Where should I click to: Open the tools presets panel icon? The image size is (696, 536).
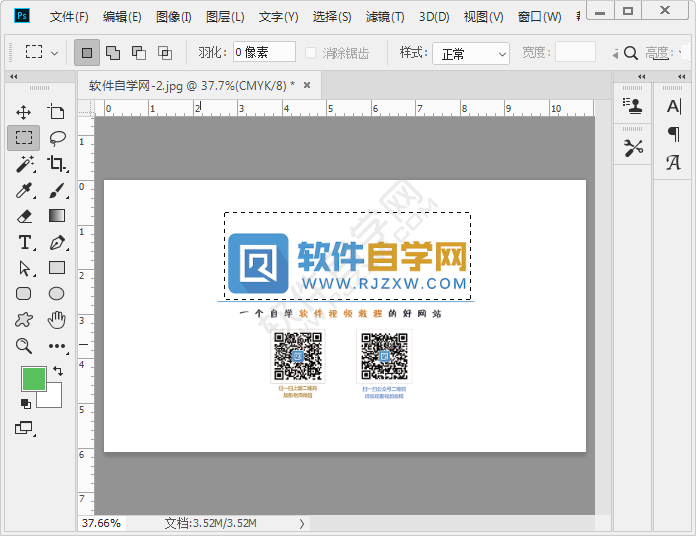click(x=633, y=148)
